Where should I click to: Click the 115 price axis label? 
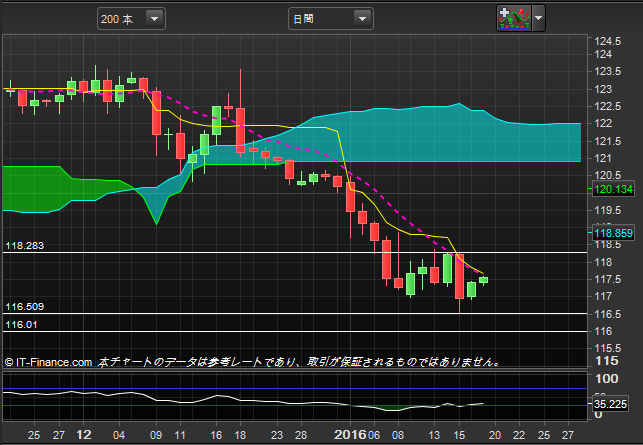(607, 361)
